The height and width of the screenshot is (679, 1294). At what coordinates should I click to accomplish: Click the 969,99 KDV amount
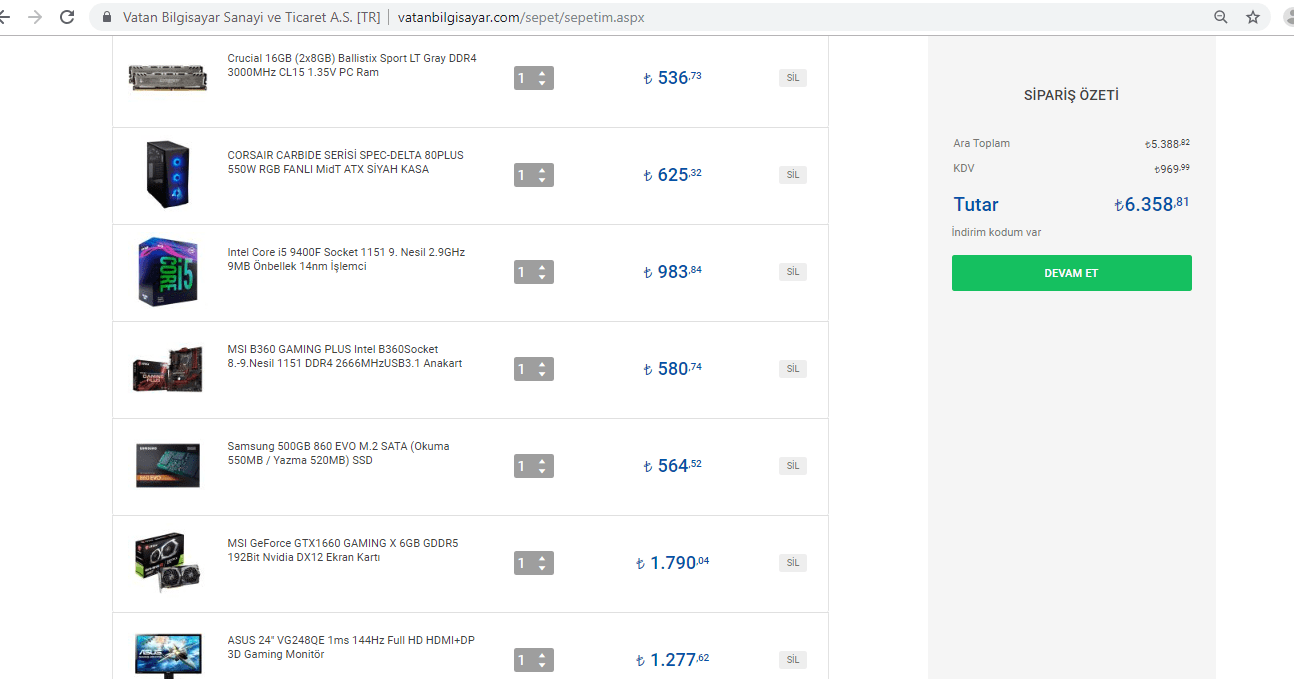(x=1172, y=168)
